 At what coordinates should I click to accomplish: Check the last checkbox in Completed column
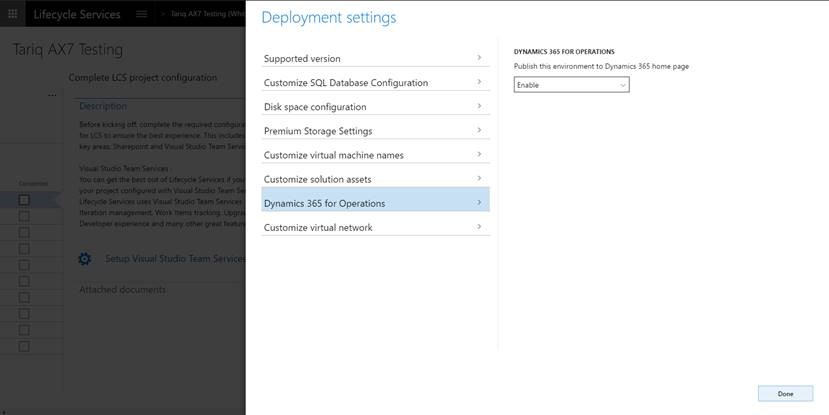tap(24, 346)
